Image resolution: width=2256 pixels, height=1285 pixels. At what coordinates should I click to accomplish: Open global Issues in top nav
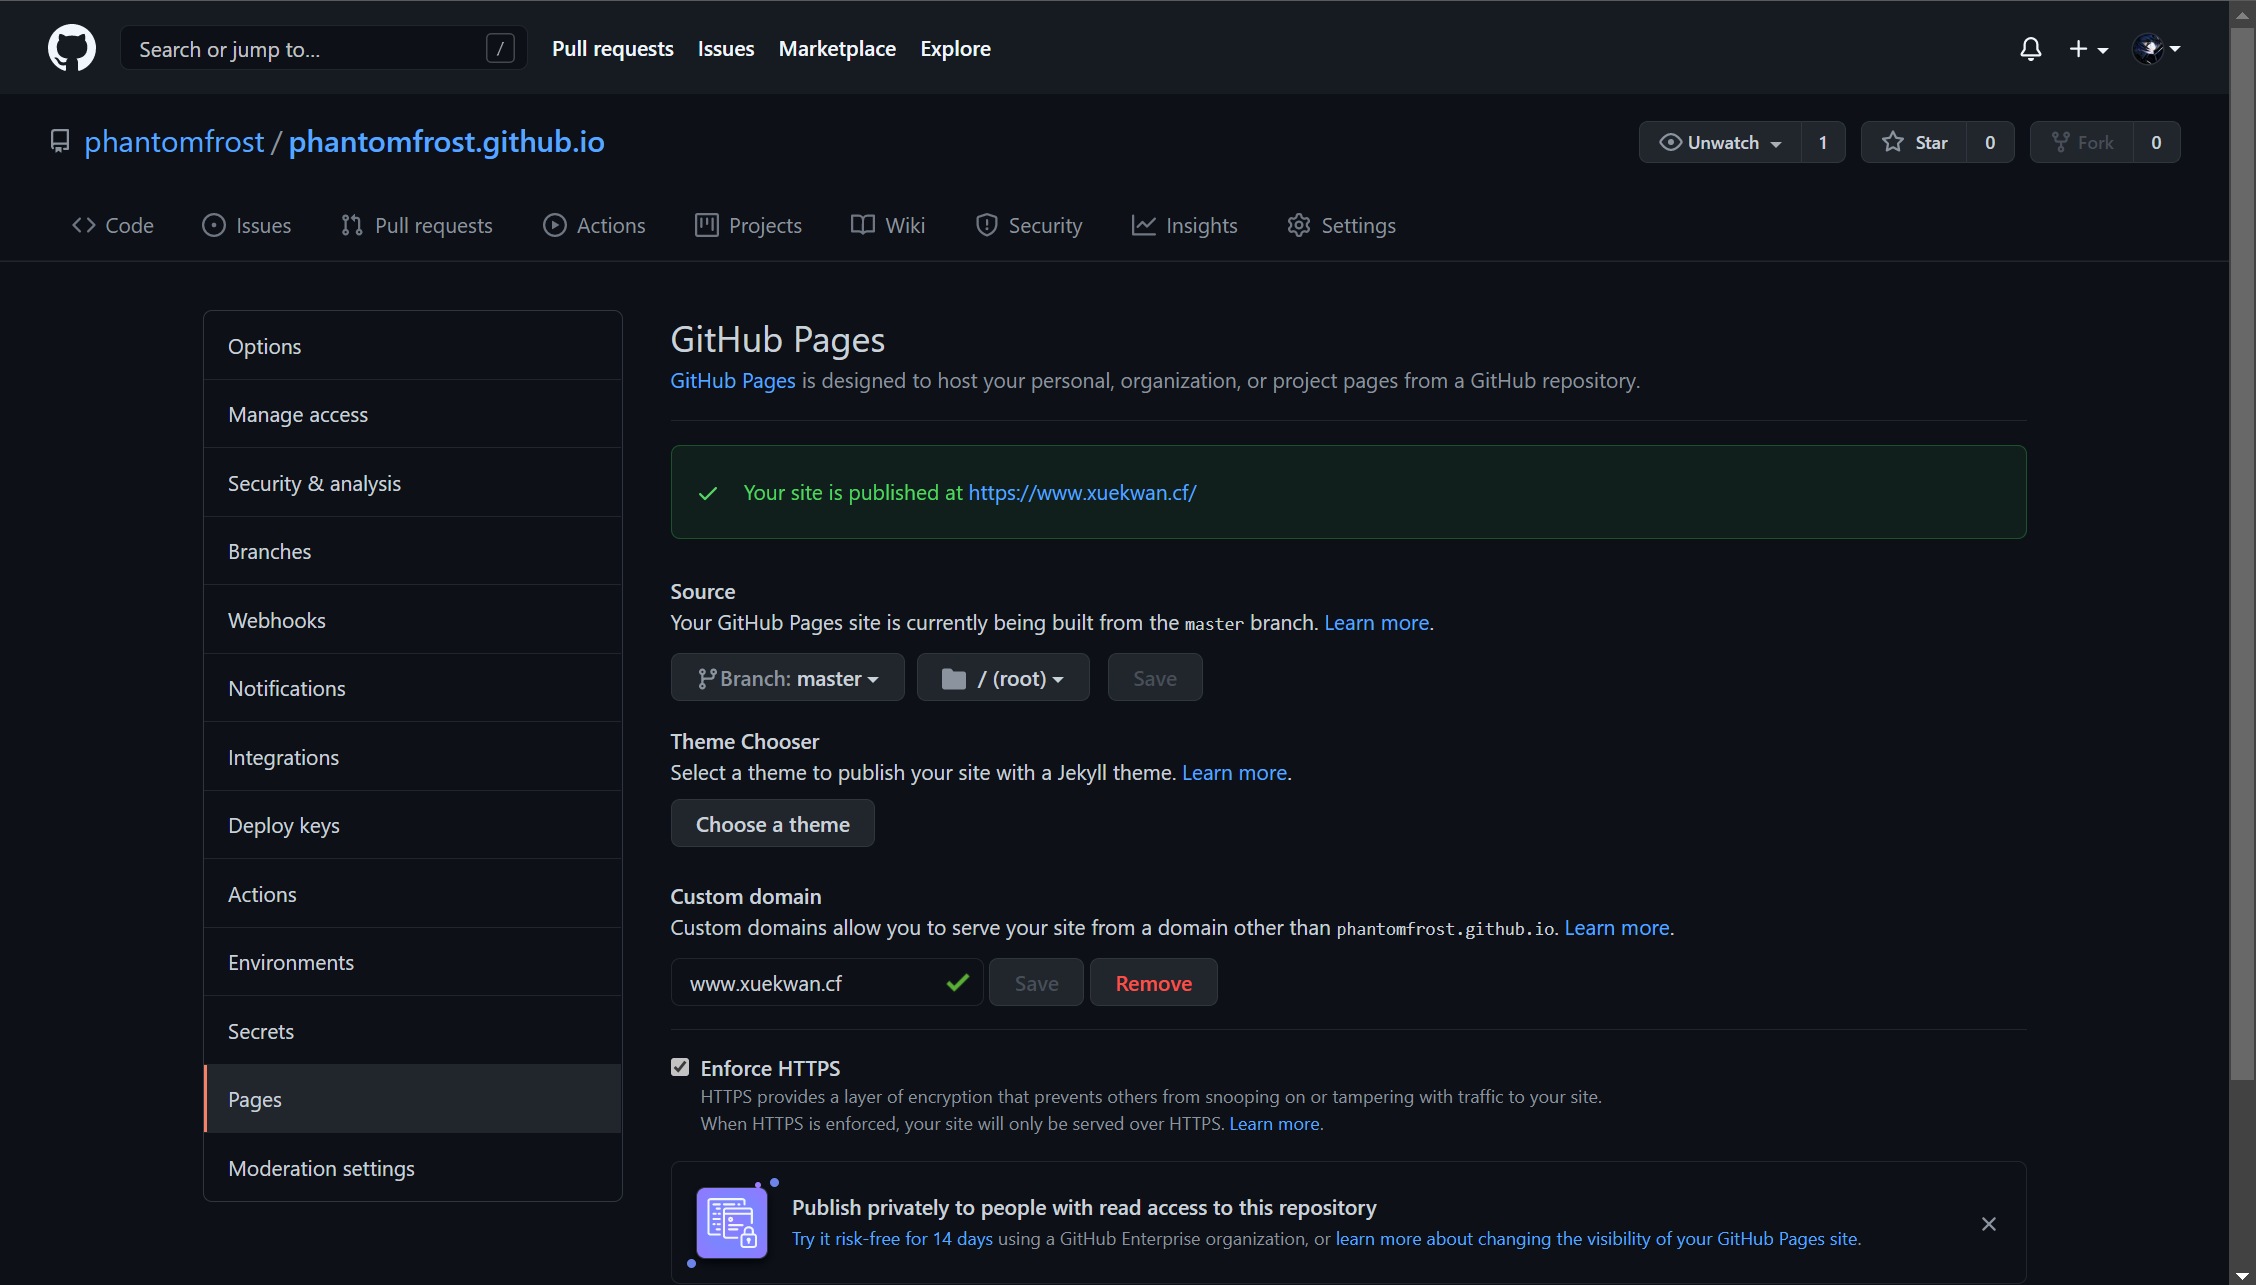726,48
